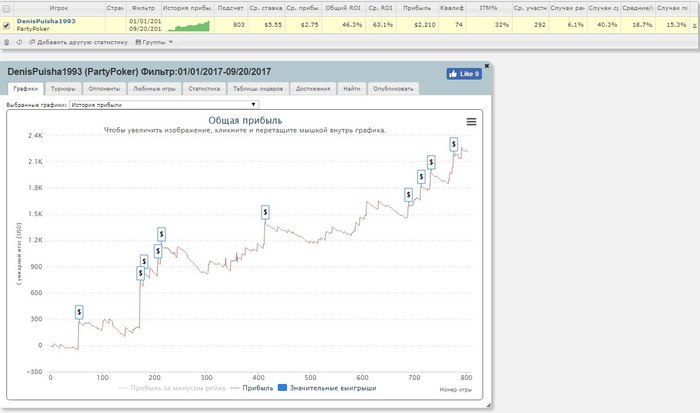The width and height of the screenshot is (700, 413).
Task: Open the История прибыли graph selector
Action: [x=164, y=104]
